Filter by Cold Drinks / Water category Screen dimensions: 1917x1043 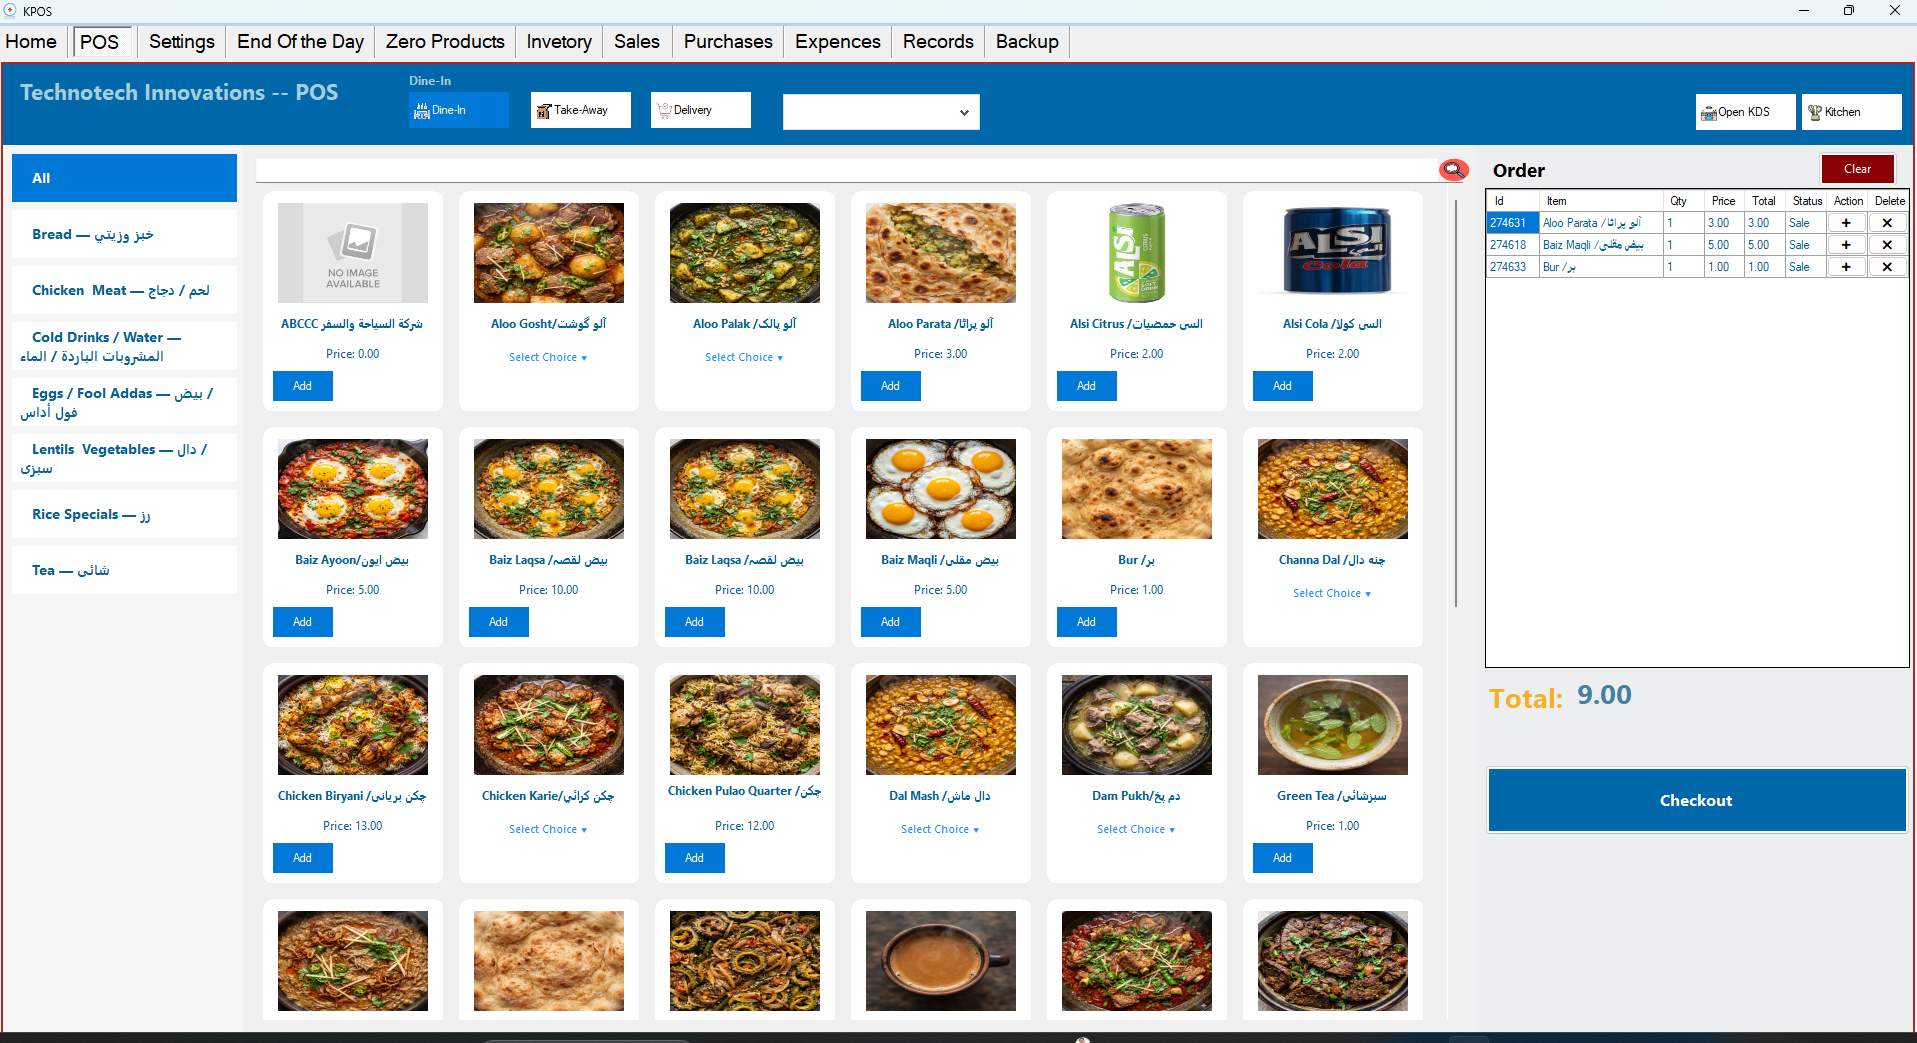coord(124,346)
